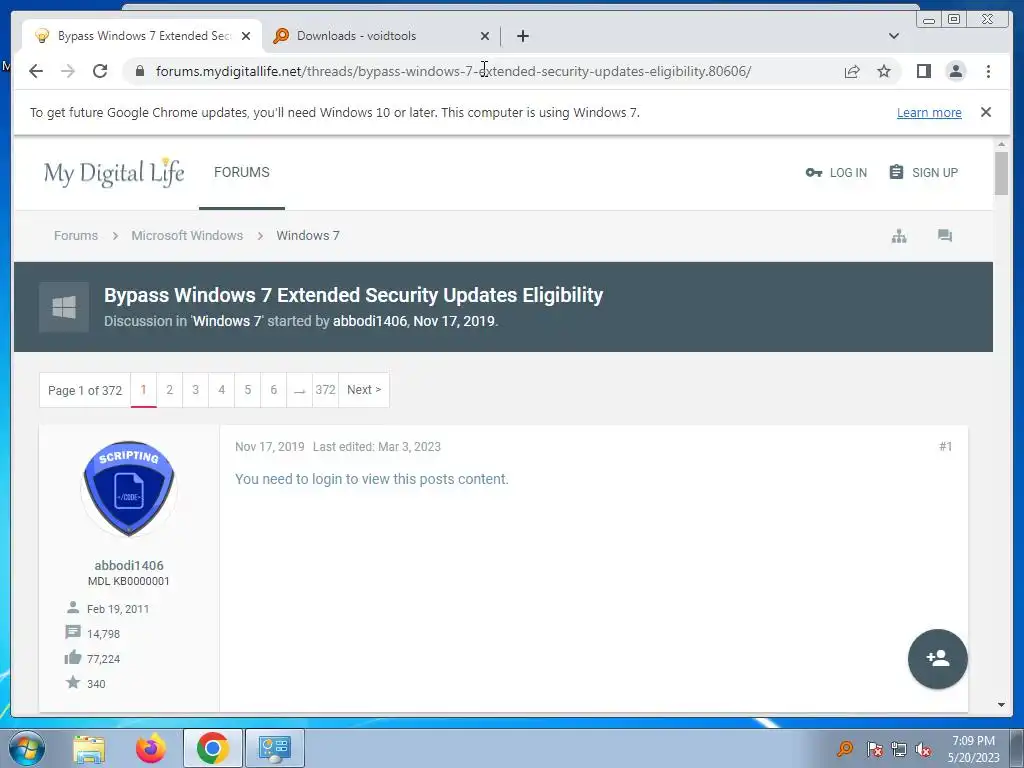Open Windows Explorer from taskbar
Viewport: 1024px width, 768px height.
click(x=89, y=748)
